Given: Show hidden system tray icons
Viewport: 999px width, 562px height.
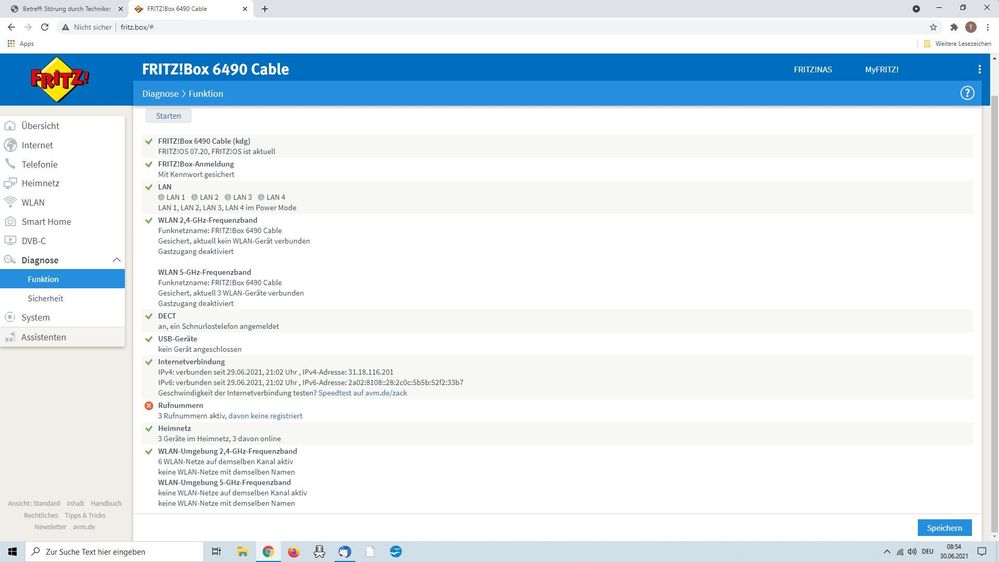Looking at the screenshot, I should pyautogui.click(x=886, y=551).
